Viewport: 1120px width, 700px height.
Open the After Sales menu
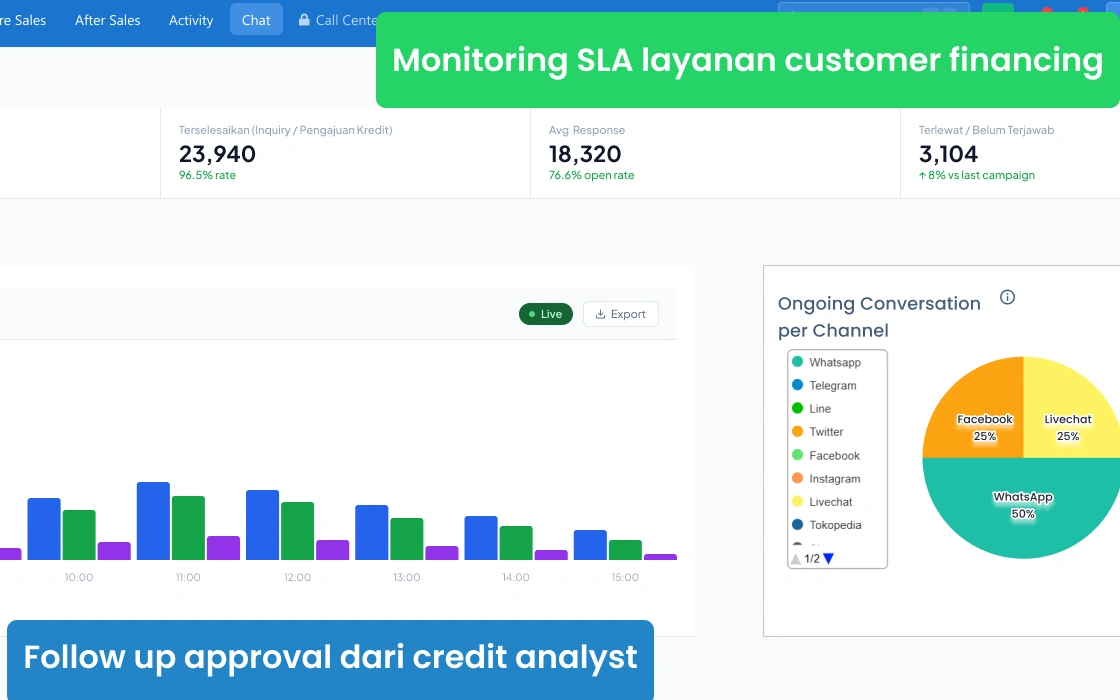(107, 20)
